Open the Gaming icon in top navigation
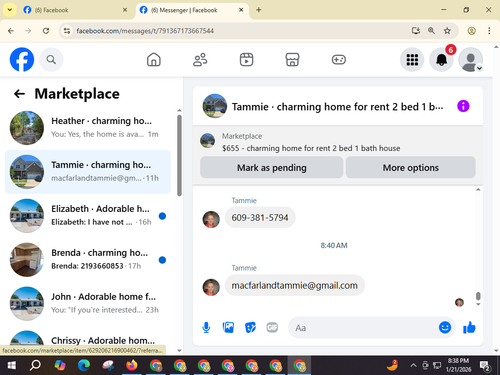The width and height of the screenshot is (500, 375). (339, 60)
